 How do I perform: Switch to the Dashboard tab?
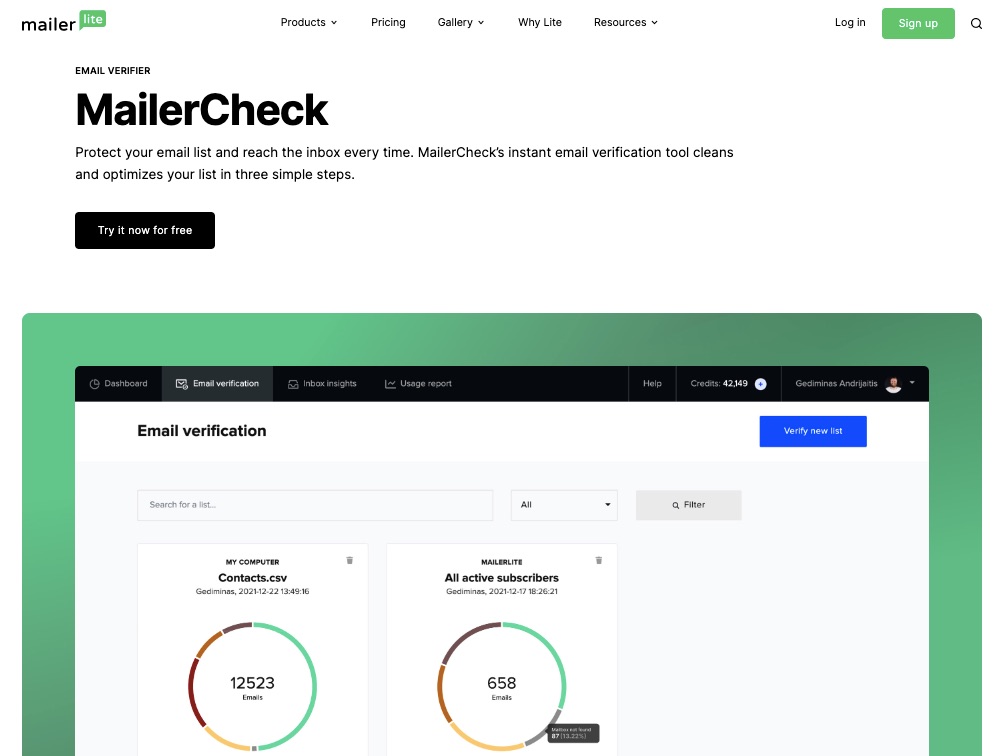[x=118, y=384]
